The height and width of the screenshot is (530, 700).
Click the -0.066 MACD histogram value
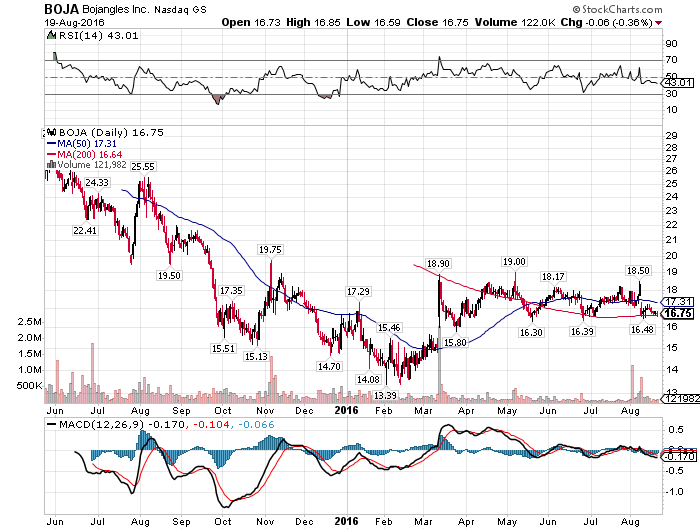point(256,425)
